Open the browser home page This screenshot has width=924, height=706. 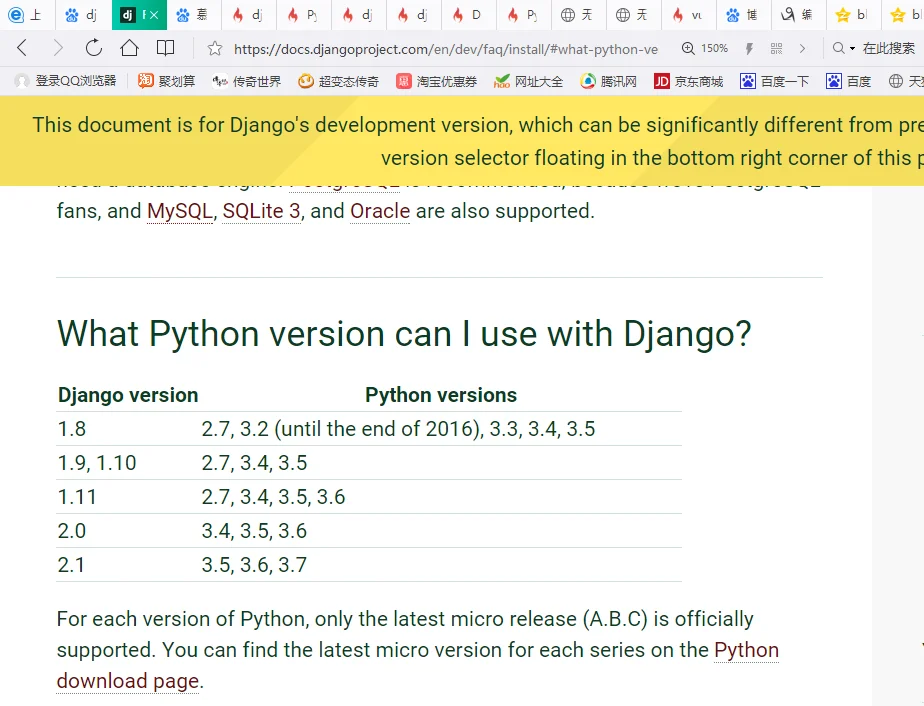130,48
